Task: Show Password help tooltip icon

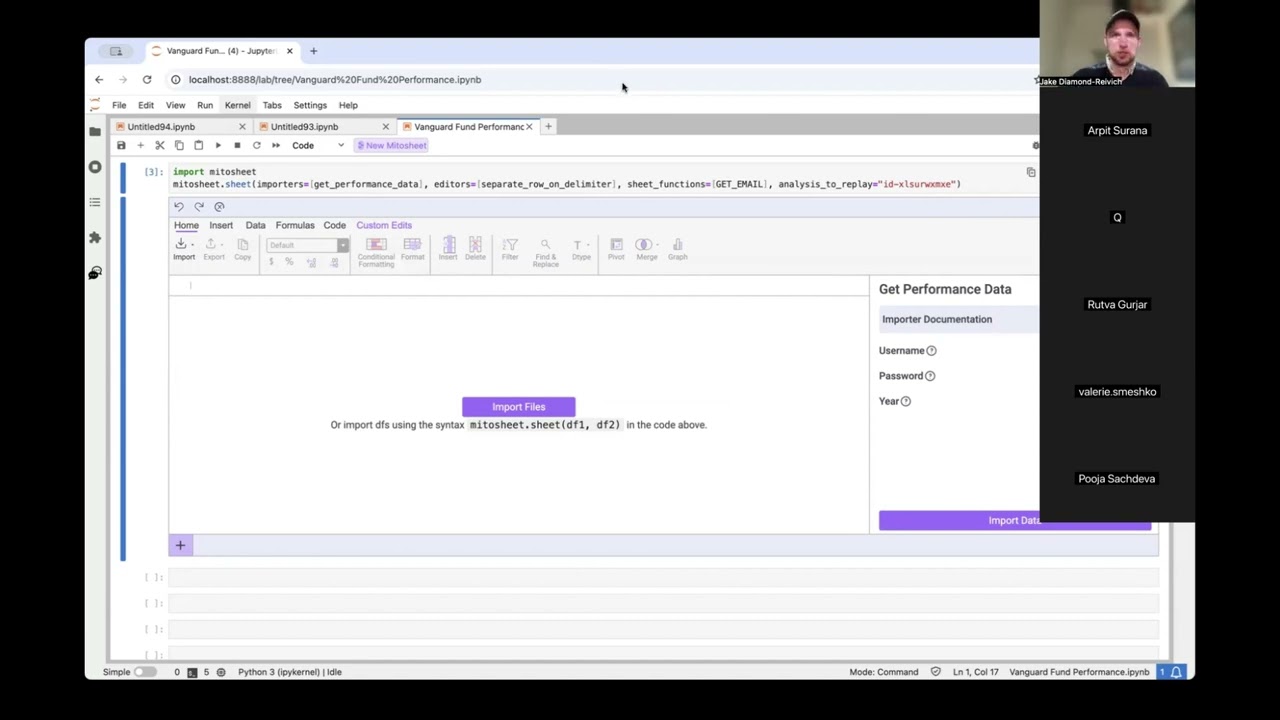Action: tap(930, 376)
